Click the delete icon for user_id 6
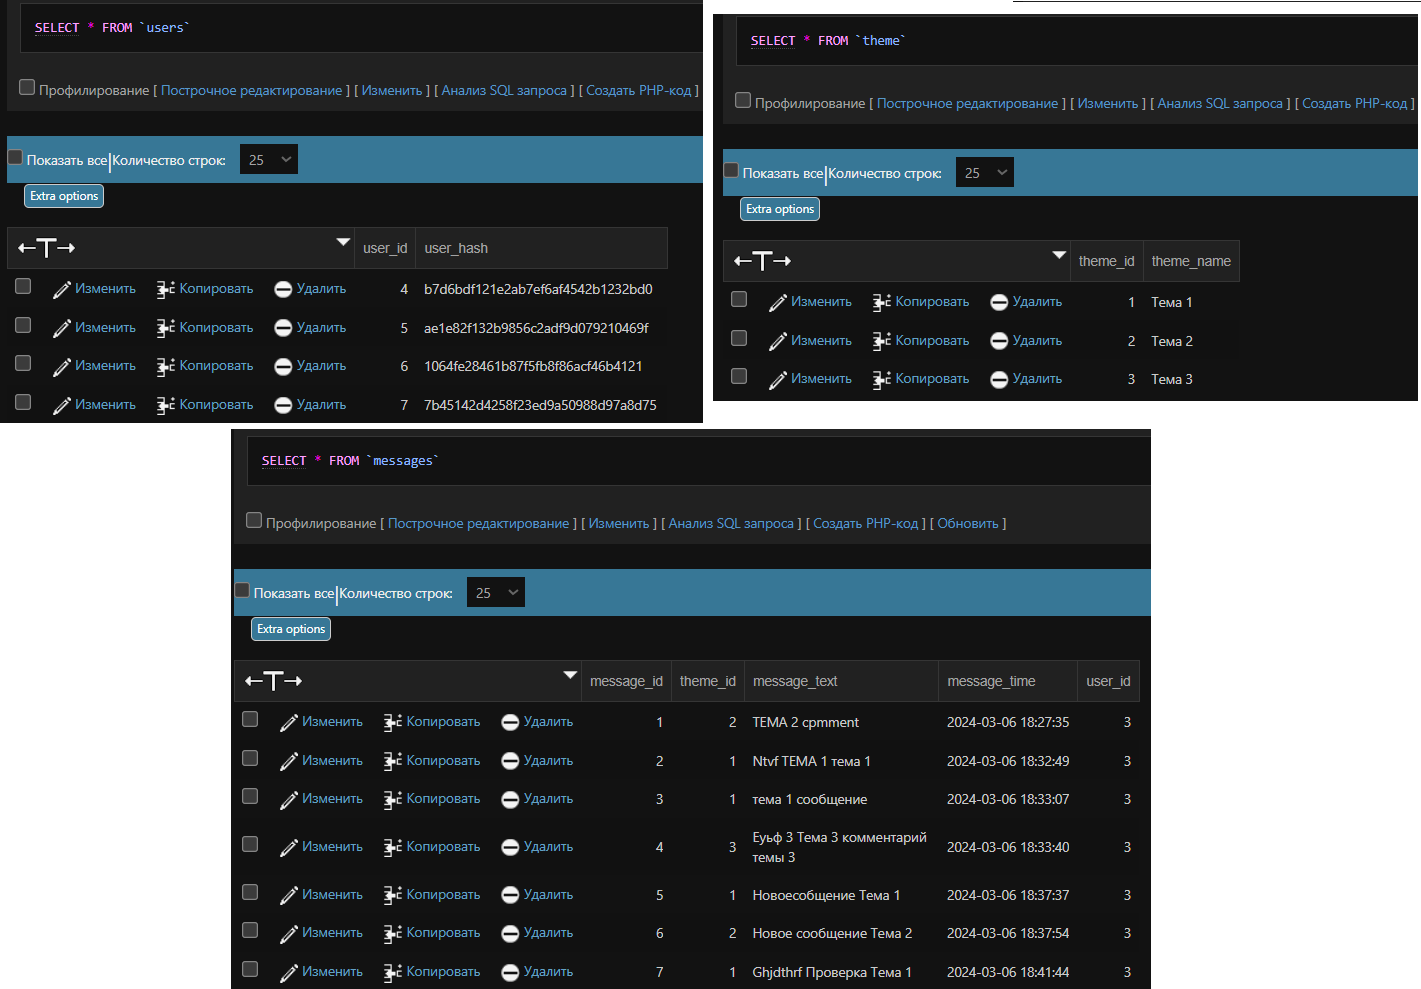This screenshot has height=989, width=1421. [x=283, y=366]
